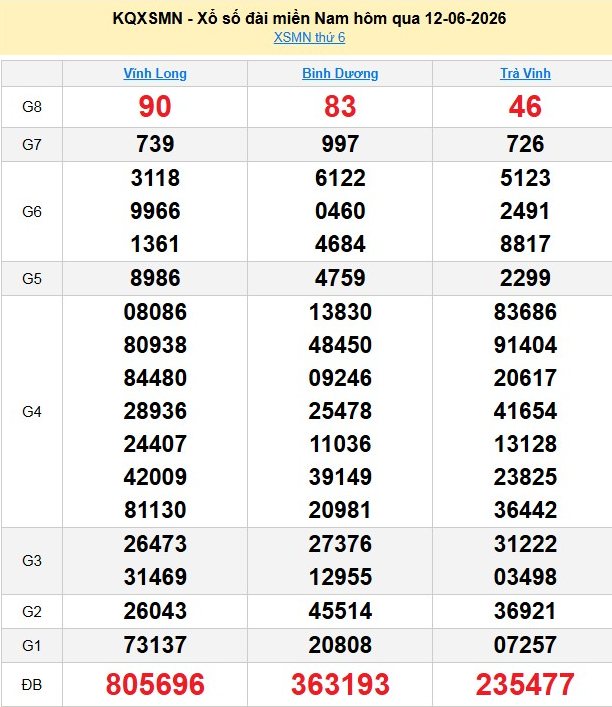
Task: Select G5 number 4759
Action: [x=340, y=278]
